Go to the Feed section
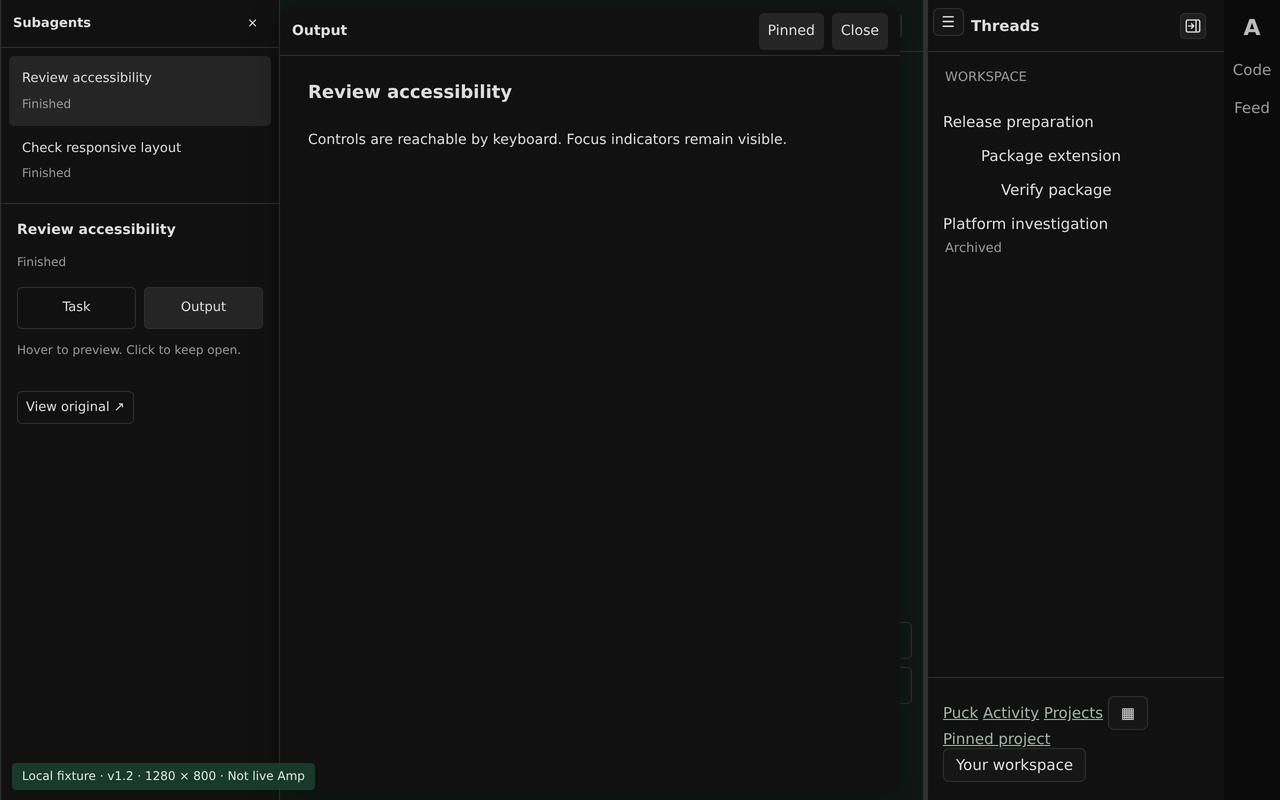This screenshot has width=1280, height=800. point(1251,108)
